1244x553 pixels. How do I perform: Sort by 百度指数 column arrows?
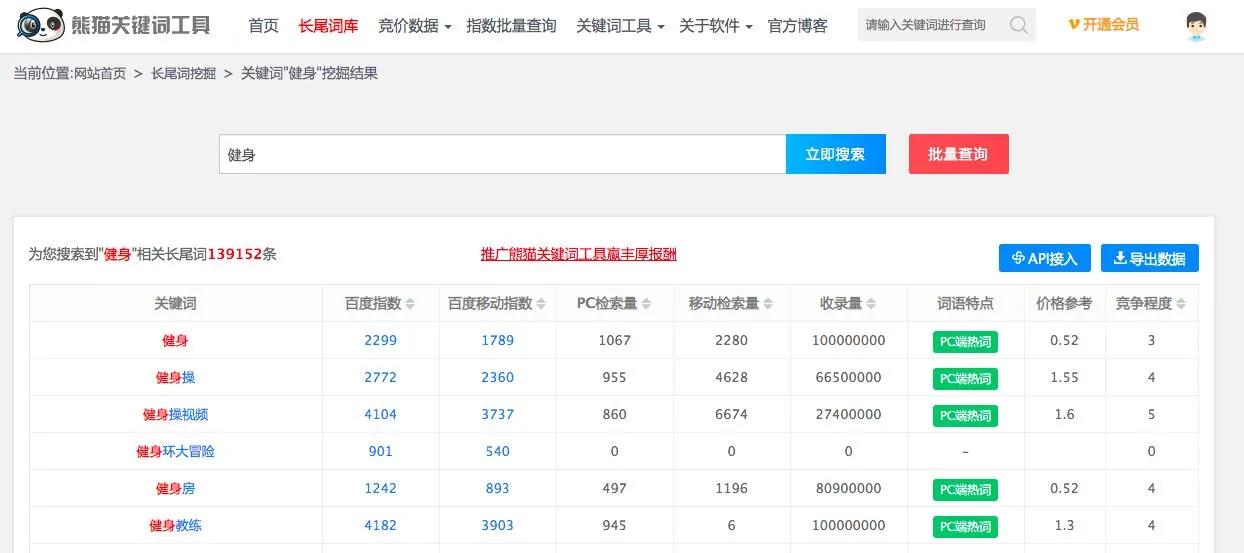[410, 304]
